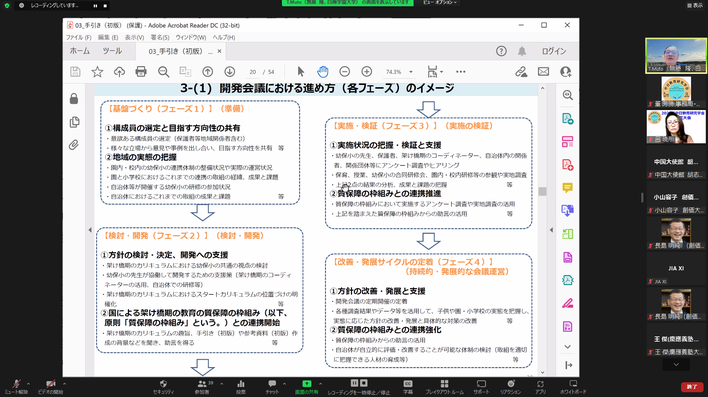
Task: Toggle closed captions button in Zoom
Action: click(x=408, y=387)
